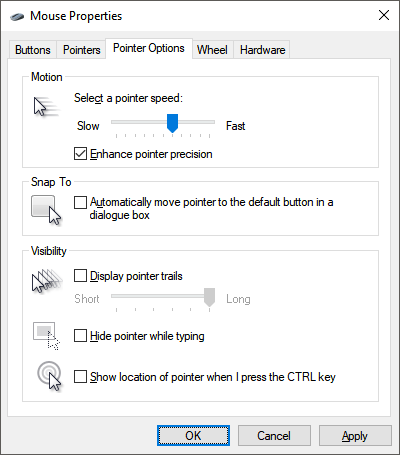Enable automatic snap to default button
The image size is (400, 455).
point(80,202)
